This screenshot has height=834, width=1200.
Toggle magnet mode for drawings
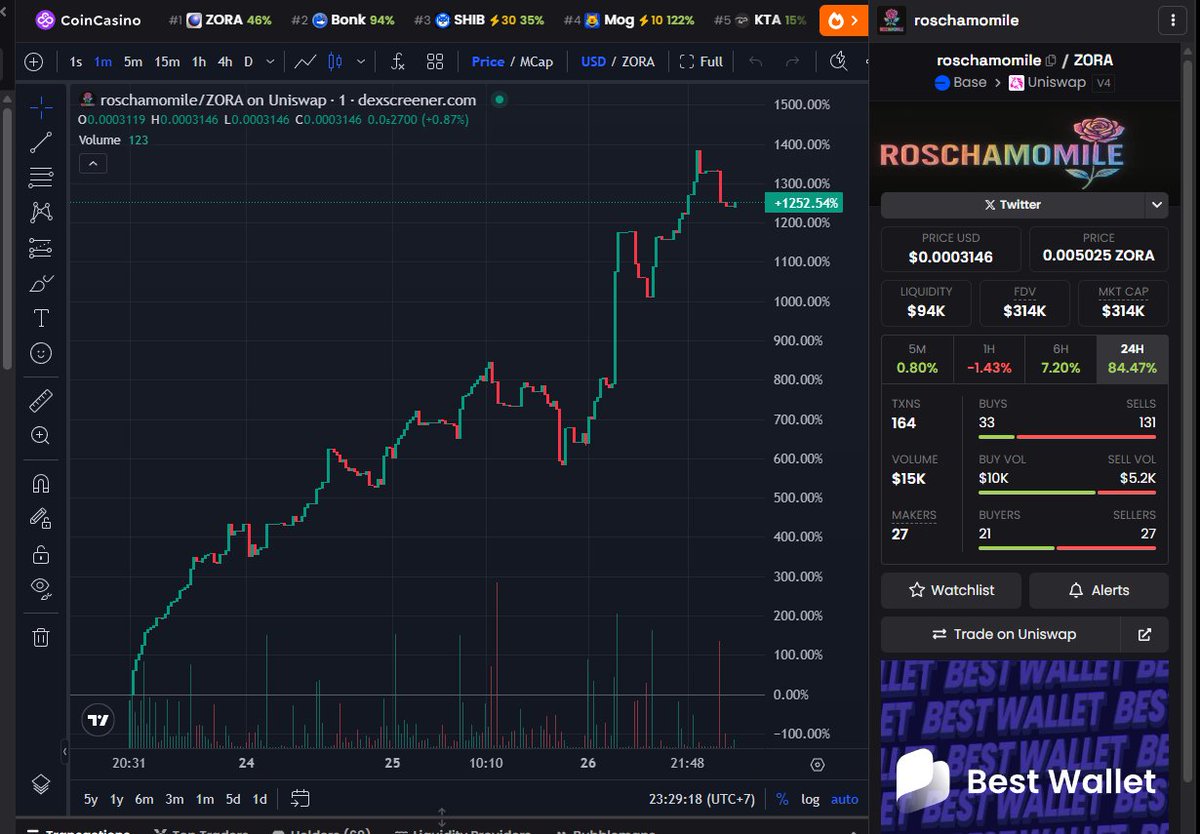(41, 484)
